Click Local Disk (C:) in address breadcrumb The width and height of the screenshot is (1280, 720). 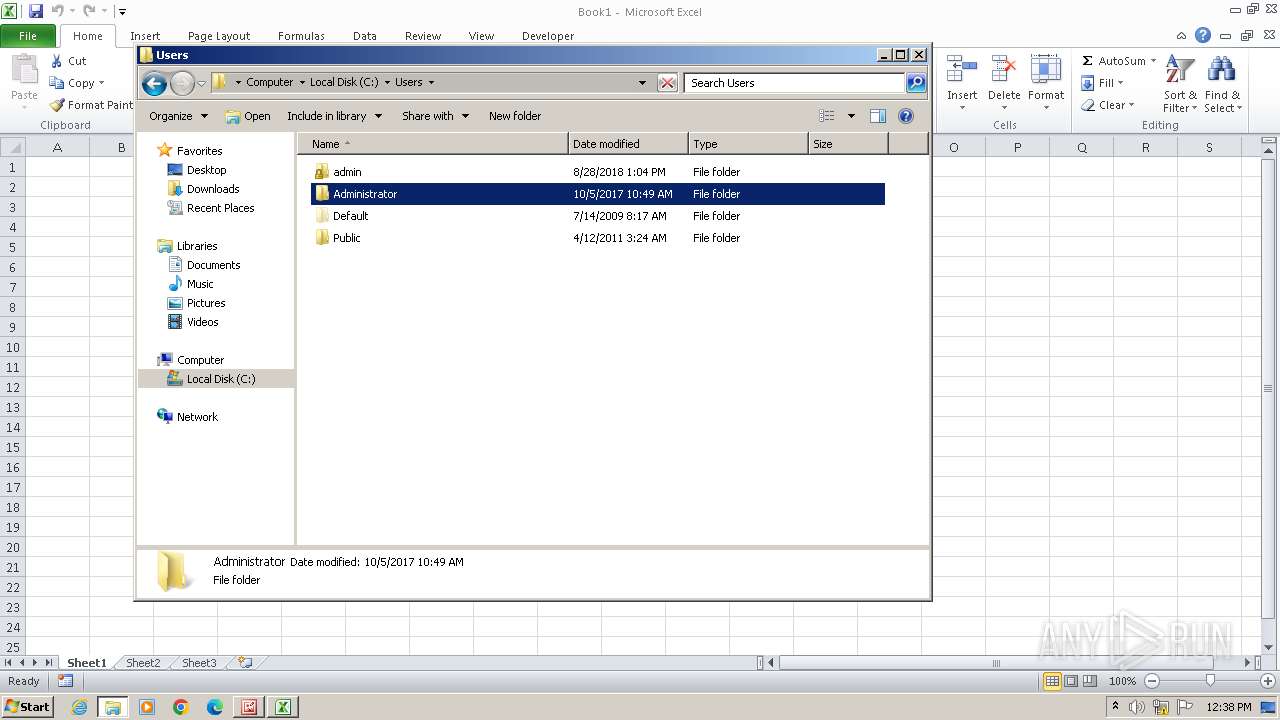(344, 83)
